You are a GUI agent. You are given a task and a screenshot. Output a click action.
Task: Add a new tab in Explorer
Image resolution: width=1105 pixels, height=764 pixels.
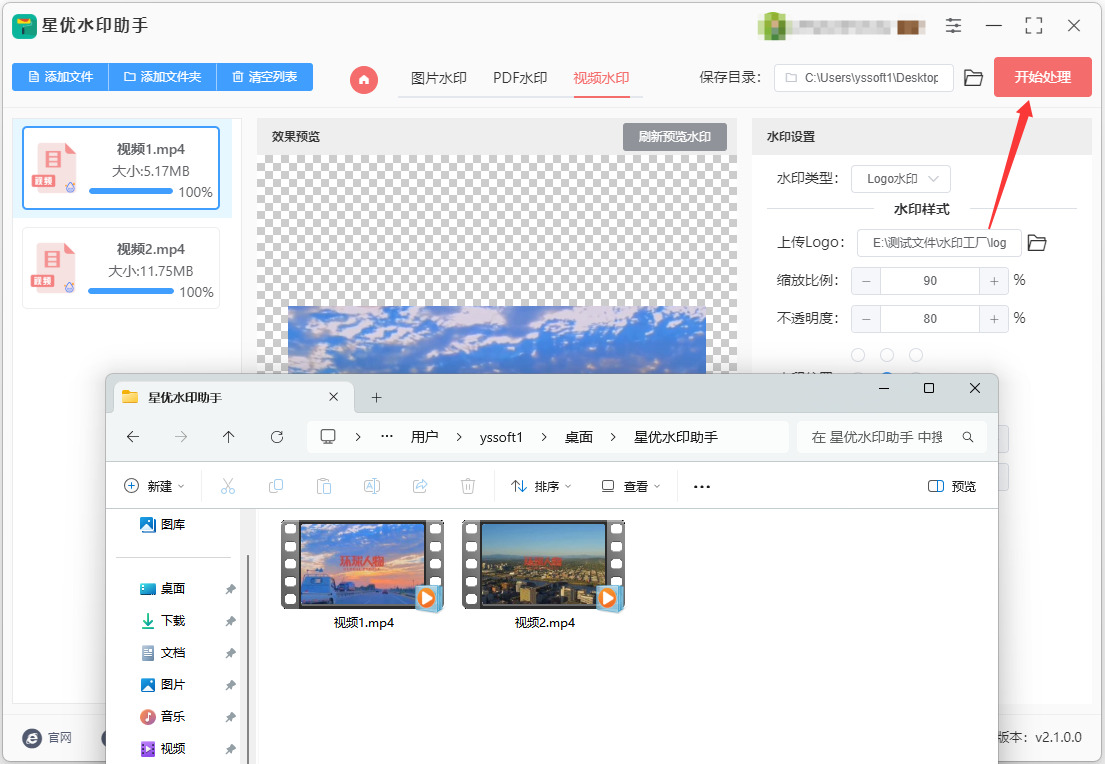(376, 398)
